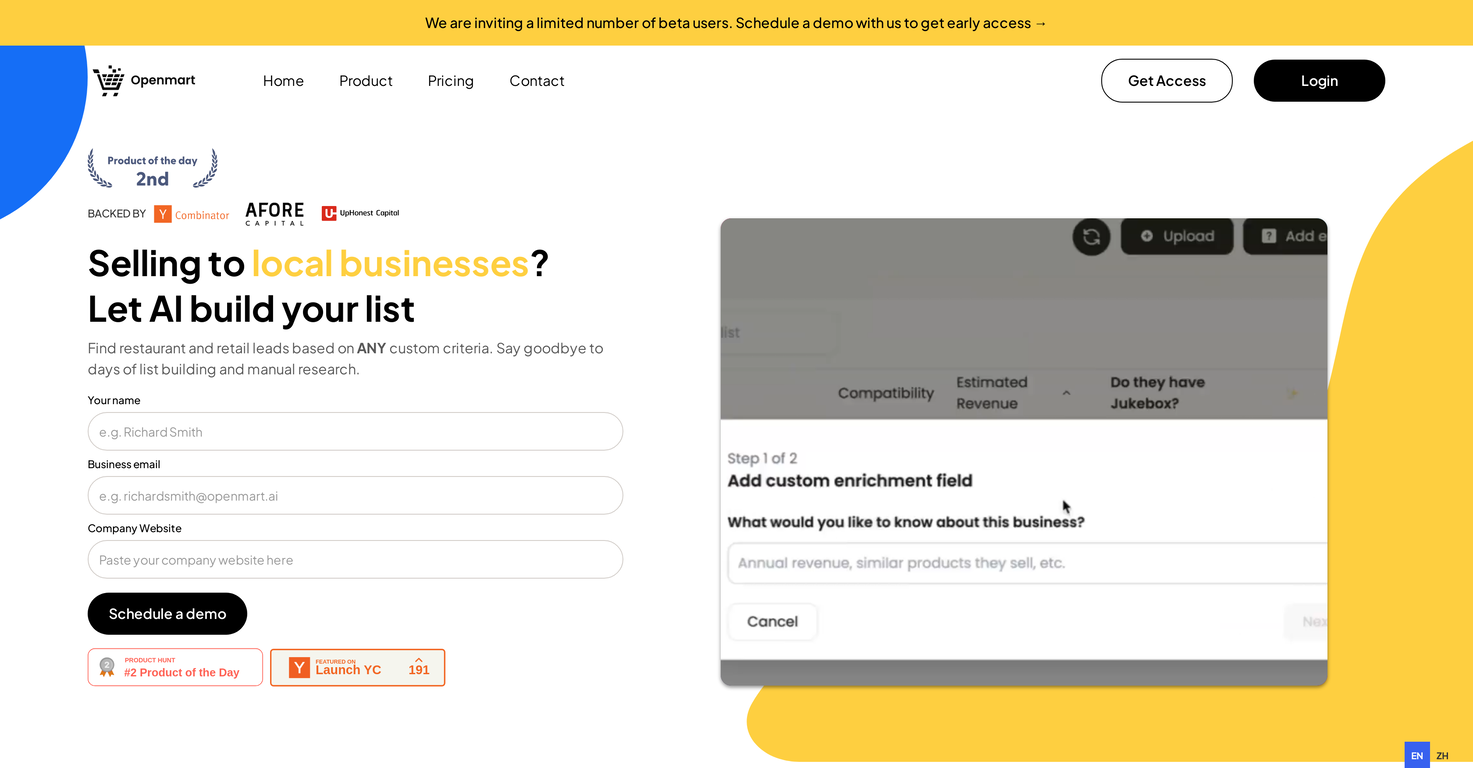The image size is (1473, 768).
Task: Cancel the custom enrichment dialog
Action: [x=772, y=621]
